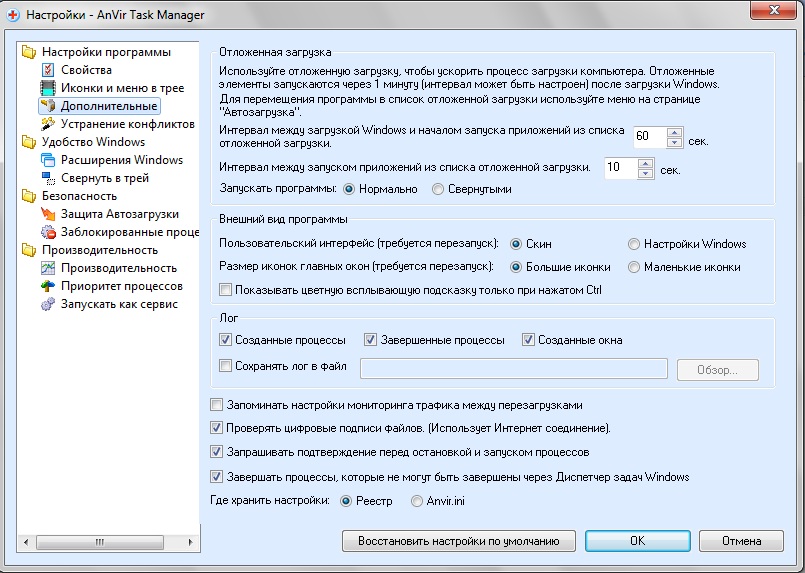Select Приоритет процессов in the tree
Image resolution: width=805 pixels, height=573 pixels.
pos(122,286)
